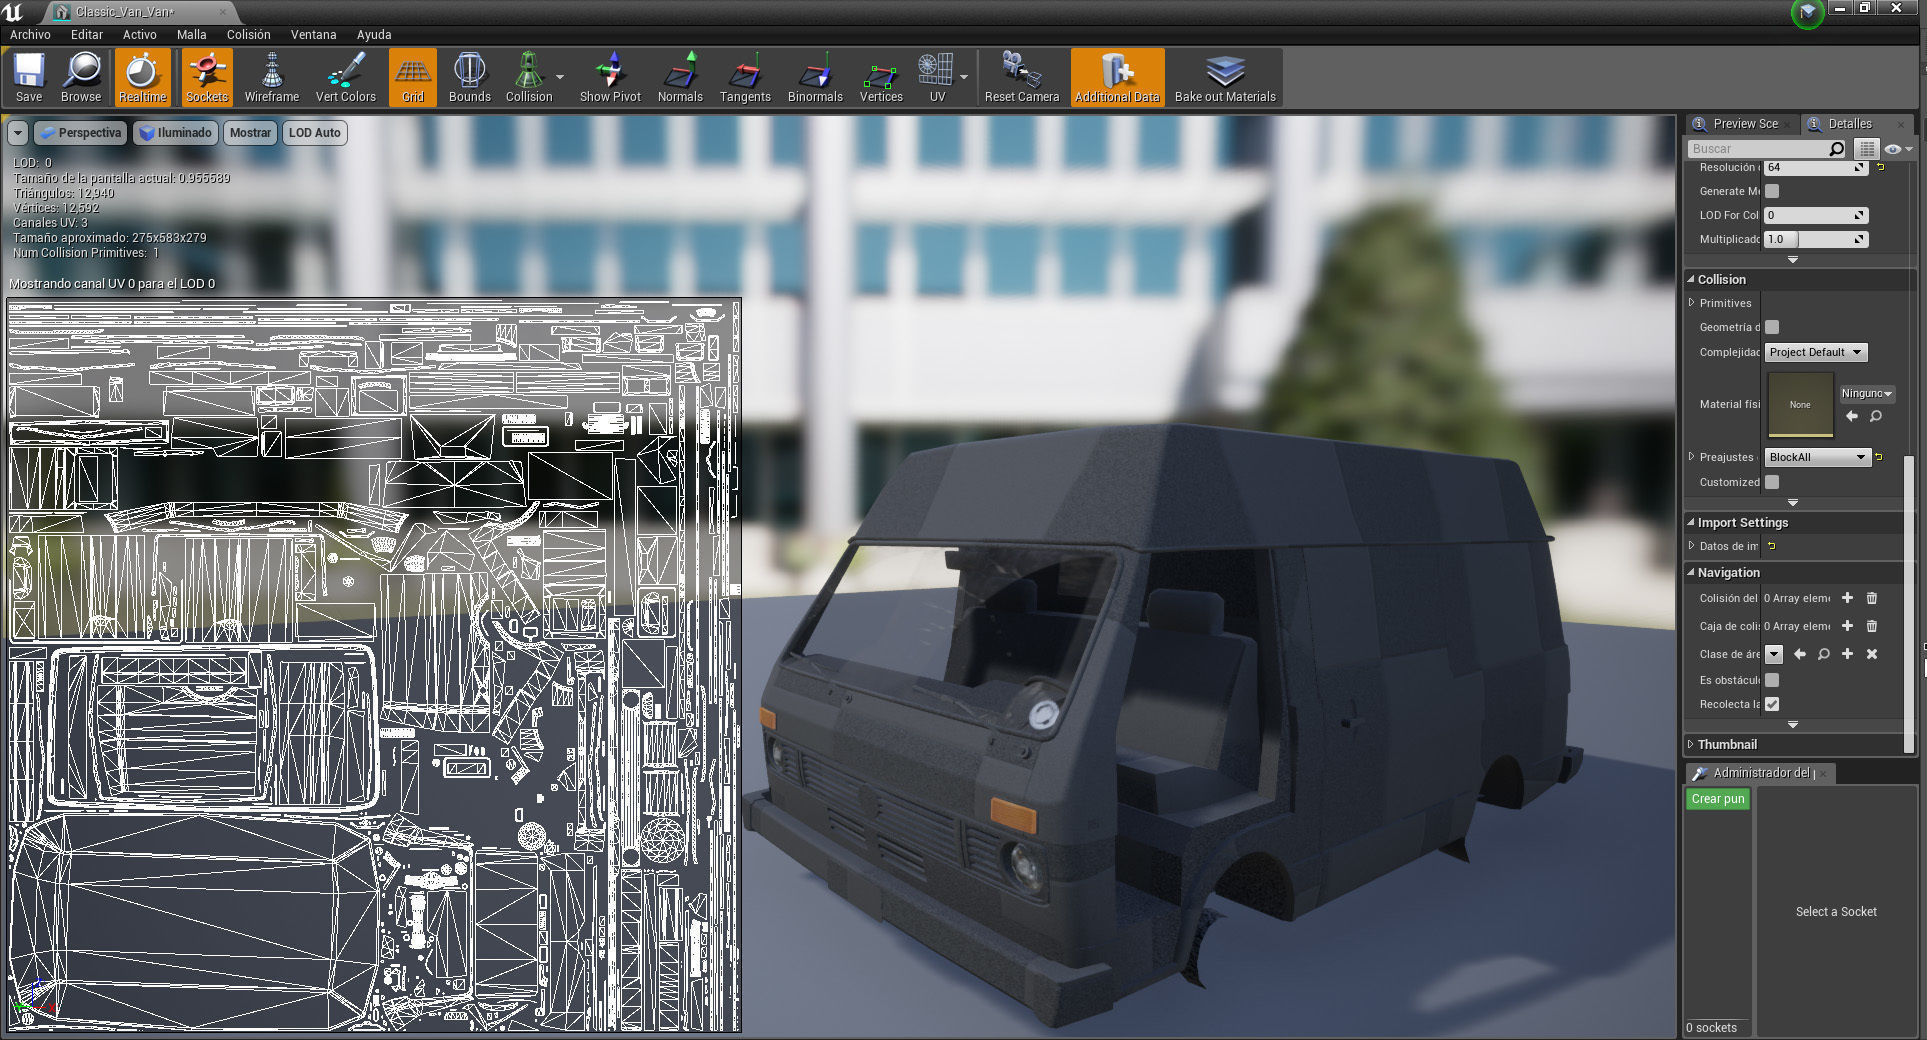Open the Project Default complexity dropdown
The height and width of the screenshot is (1040, 1927).
1816,352
